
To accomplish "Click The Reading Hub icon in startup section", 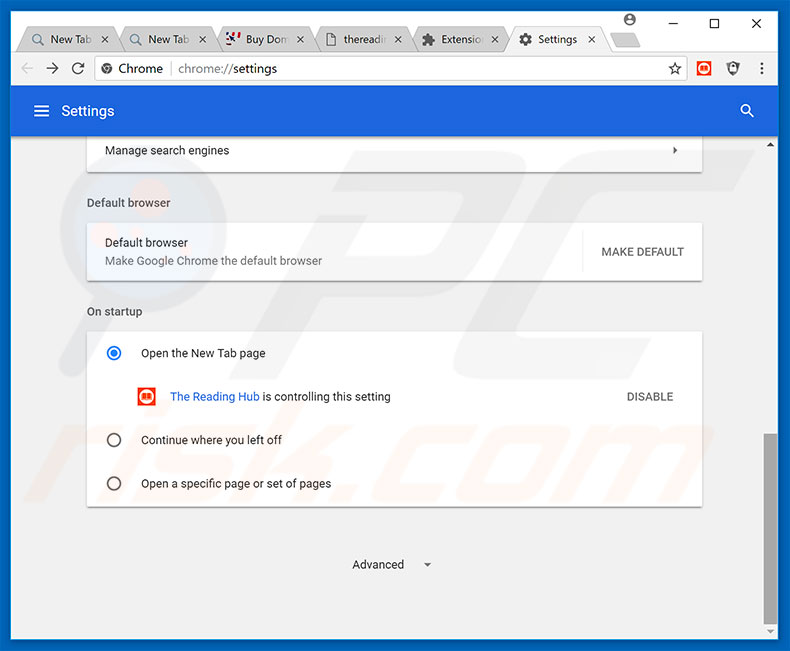I will 147,397.
